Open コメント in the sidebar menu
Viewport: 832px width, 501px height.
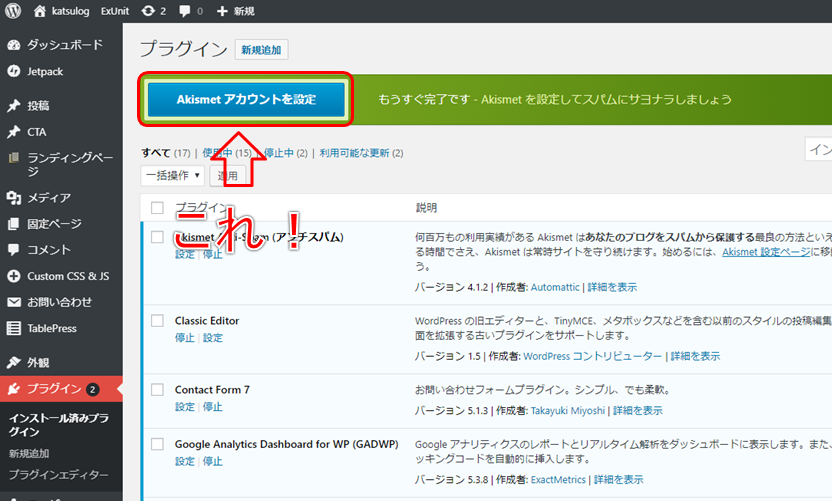coord(49,249)
